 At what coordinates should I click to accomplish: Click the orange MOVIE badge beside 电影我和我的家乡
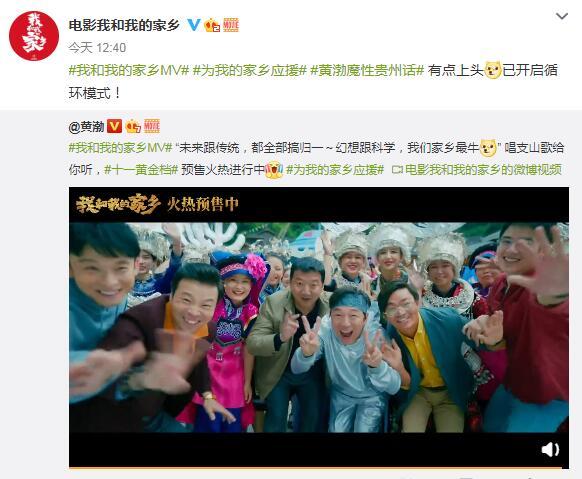[230, 25]
